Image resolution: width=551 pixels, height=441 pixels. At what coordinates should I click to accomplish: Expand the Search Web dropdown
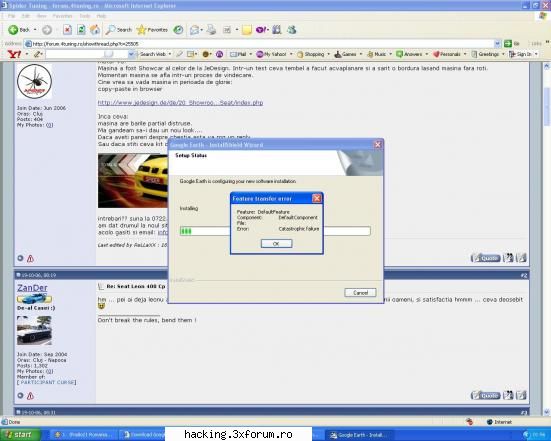click(x=170, y=54)
